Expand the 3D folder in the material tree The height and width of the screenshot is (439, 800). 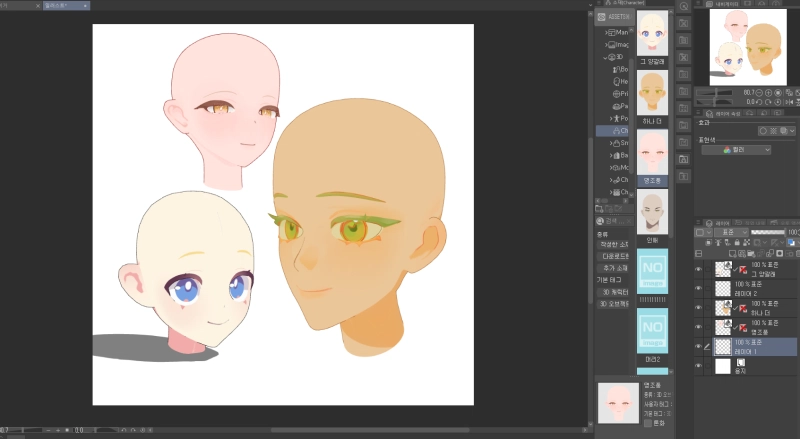point(606,57)
